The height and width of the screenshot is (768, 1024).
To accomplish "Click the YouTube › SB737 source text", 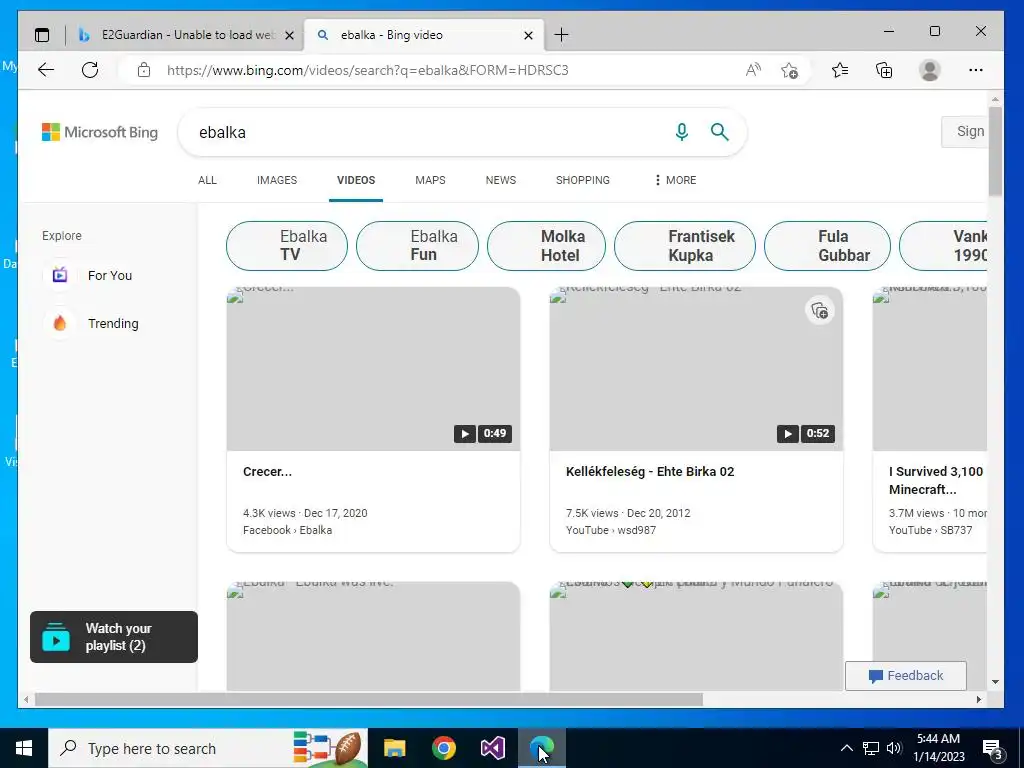I will click(930, 530).
